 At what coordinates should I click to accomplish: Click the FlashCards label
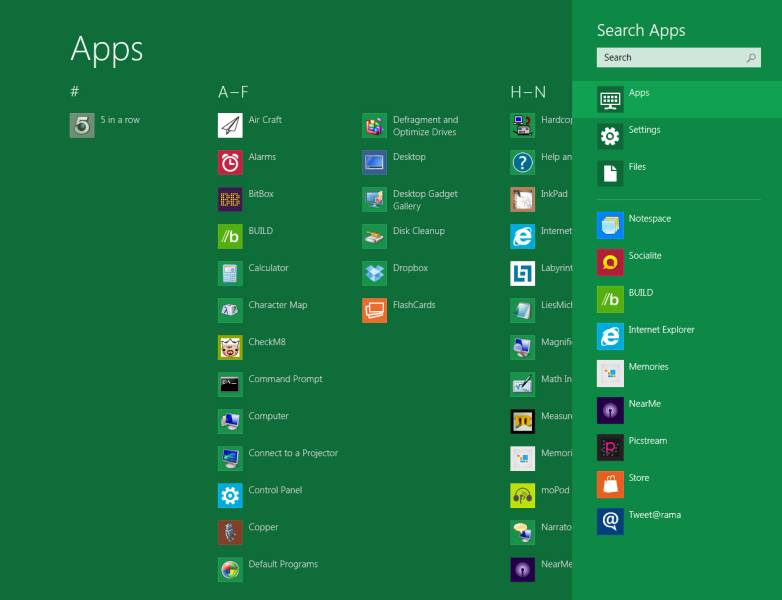pyautogui.click(x=414, y=305)
